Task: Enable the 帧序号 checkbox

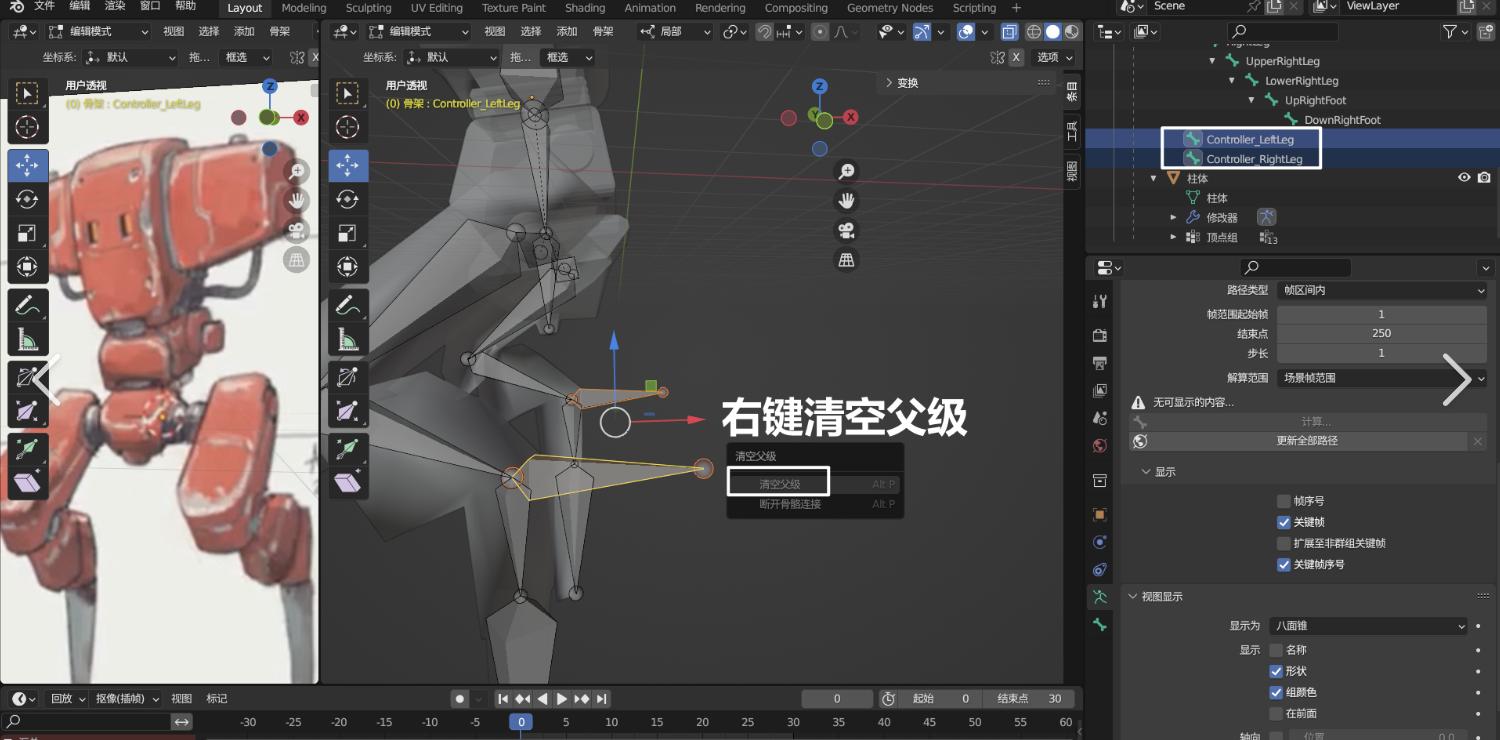Action: tap(1284, 501)
